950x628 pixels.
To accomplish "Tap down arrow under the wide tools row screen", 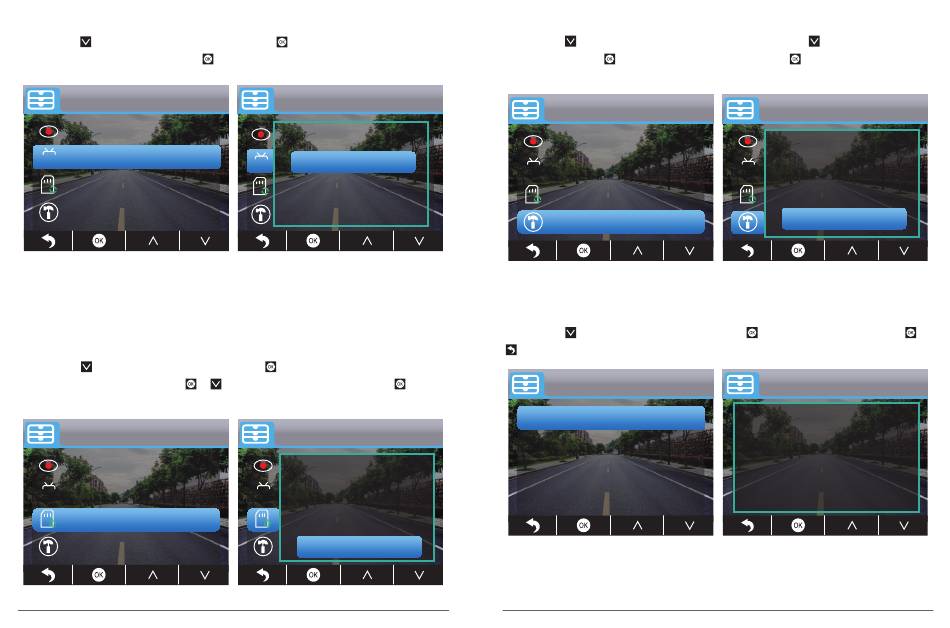I will tap(689, 251).
